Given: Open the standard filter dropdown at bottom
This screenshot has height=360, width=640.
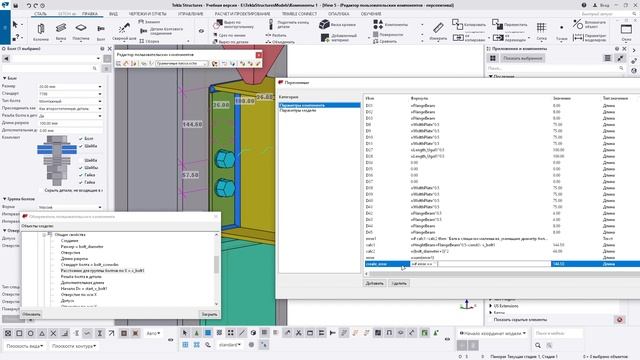Looking at the screenshot, I should coord(230,345).
